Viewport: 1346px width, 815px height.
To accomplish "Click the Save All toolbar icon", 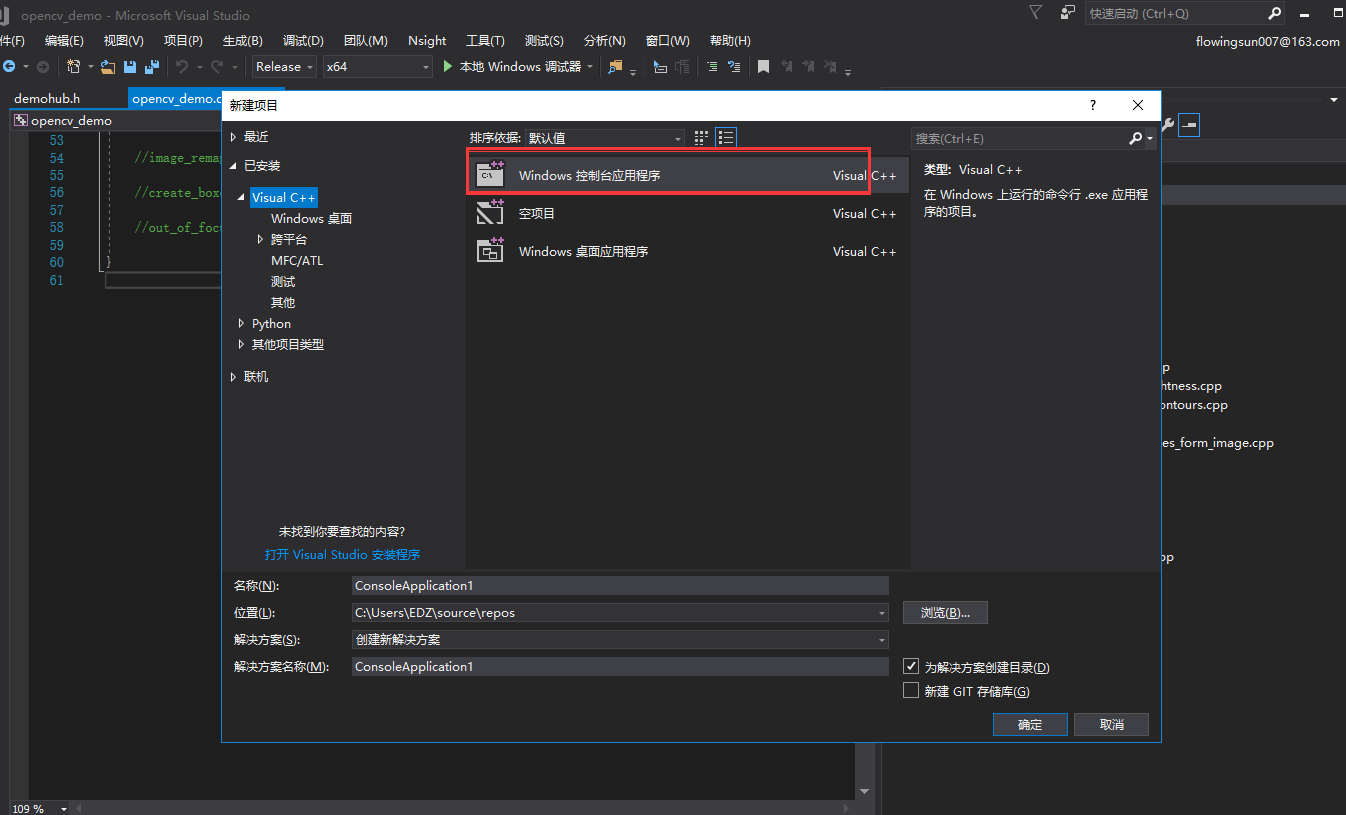I will [x=151, y=67].
